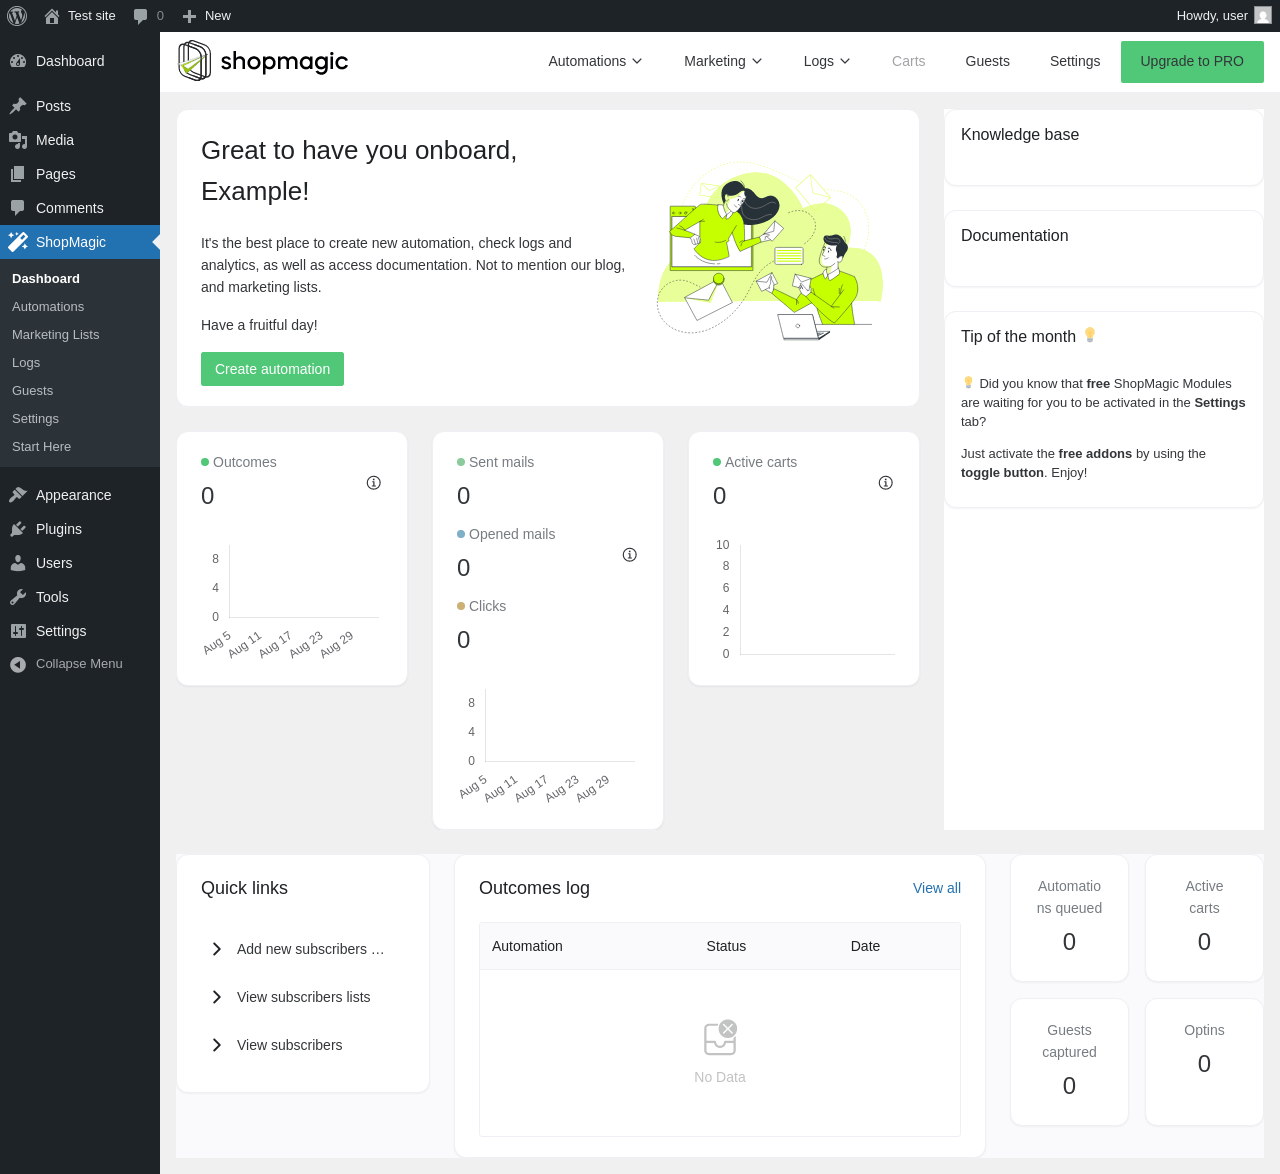Click the Posts pushpin icon
1280x1174 pixels.
(18, 106)
